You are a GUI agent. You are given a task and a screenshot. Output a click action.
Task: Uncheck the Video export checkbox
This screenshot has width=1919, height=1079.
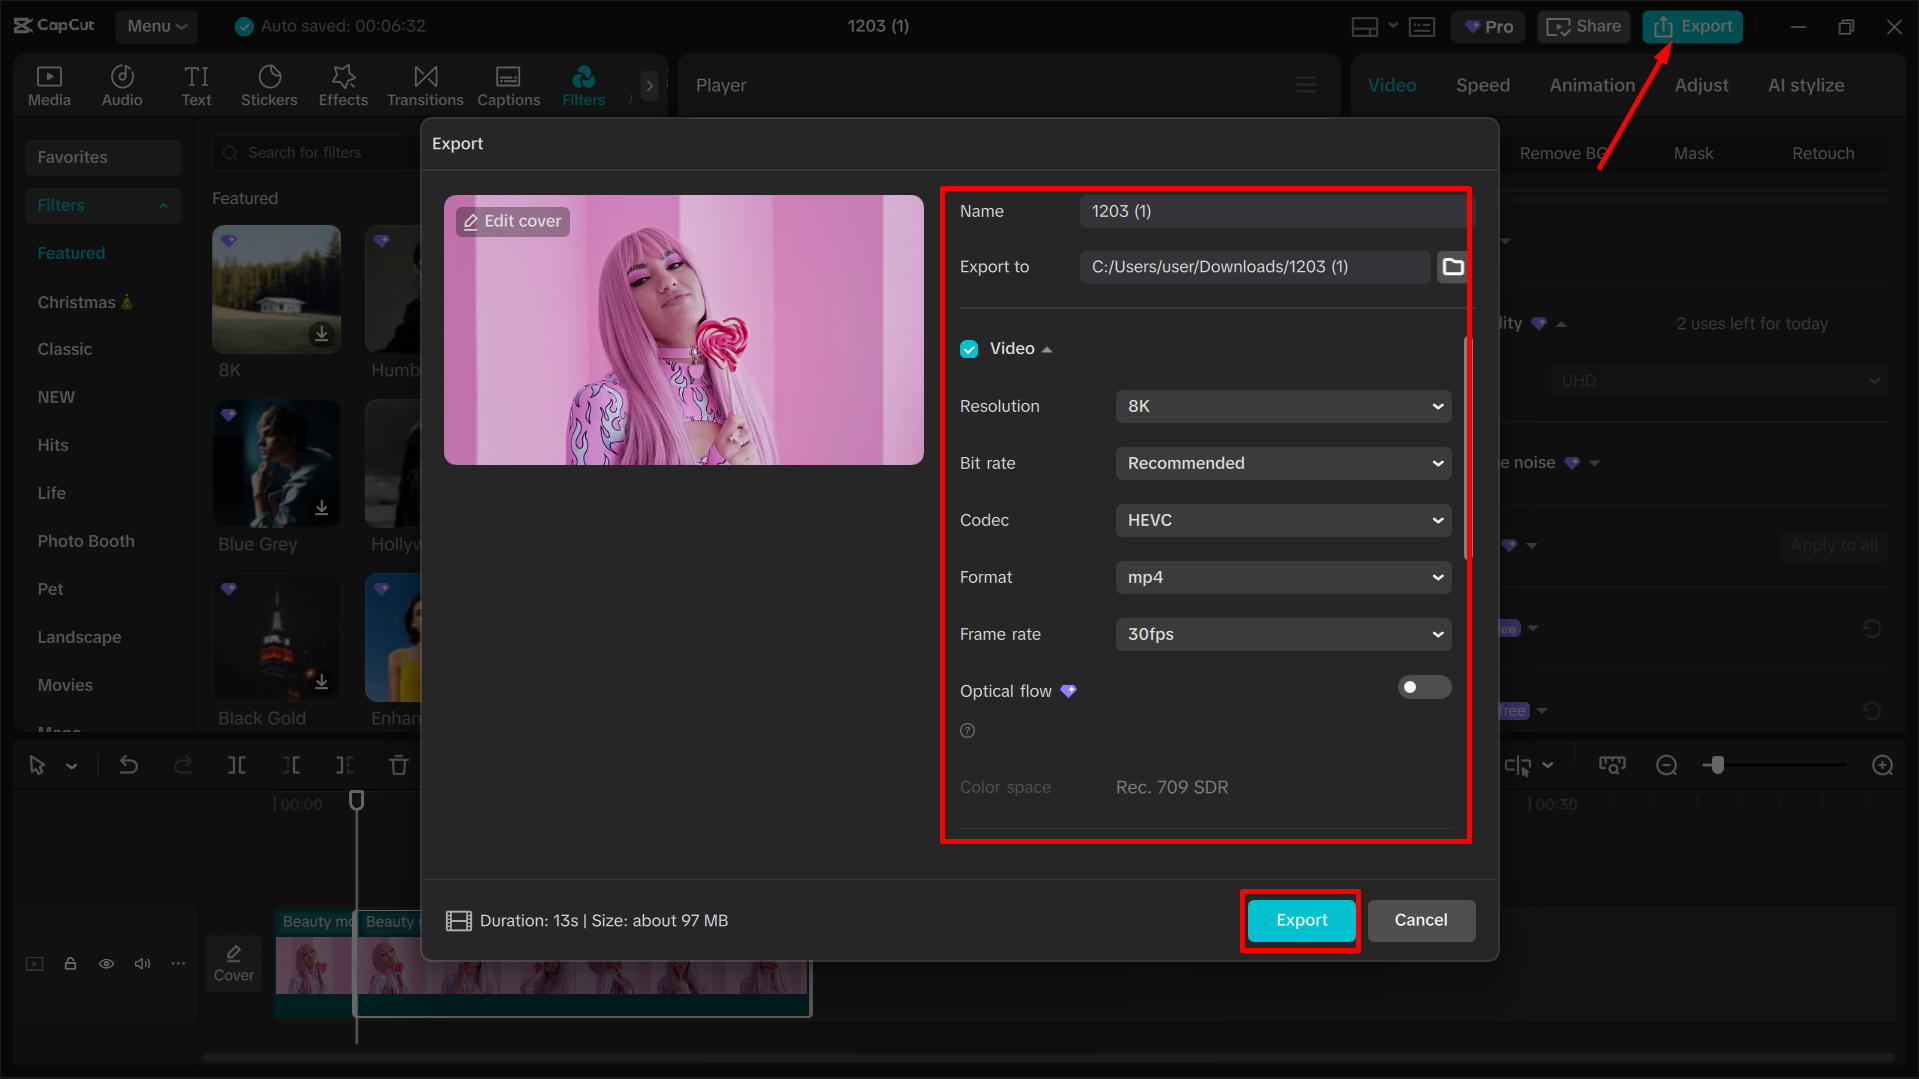click(968, 348)
